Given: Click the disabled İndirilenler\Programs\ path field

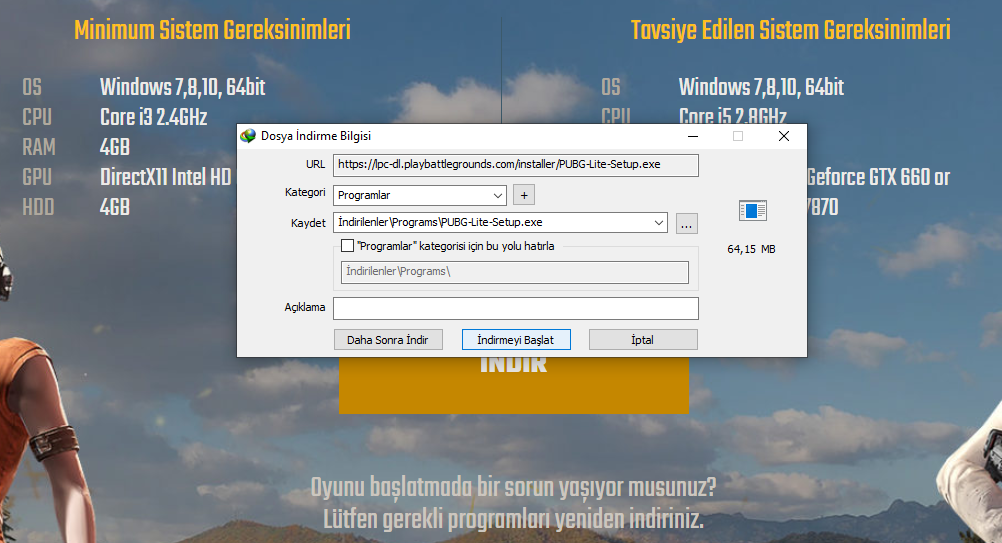Looking at the screenshot, I should [x=514, y=272].
